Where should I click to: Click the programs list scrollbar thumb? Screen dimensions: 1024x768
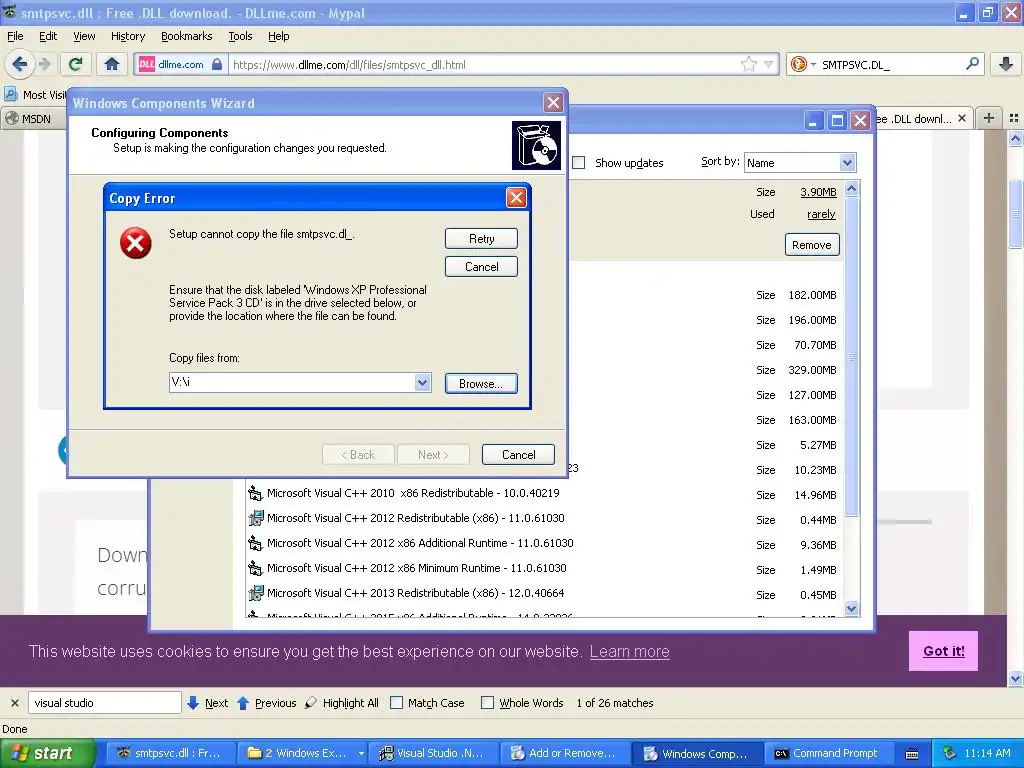click(x=851, y=357)
